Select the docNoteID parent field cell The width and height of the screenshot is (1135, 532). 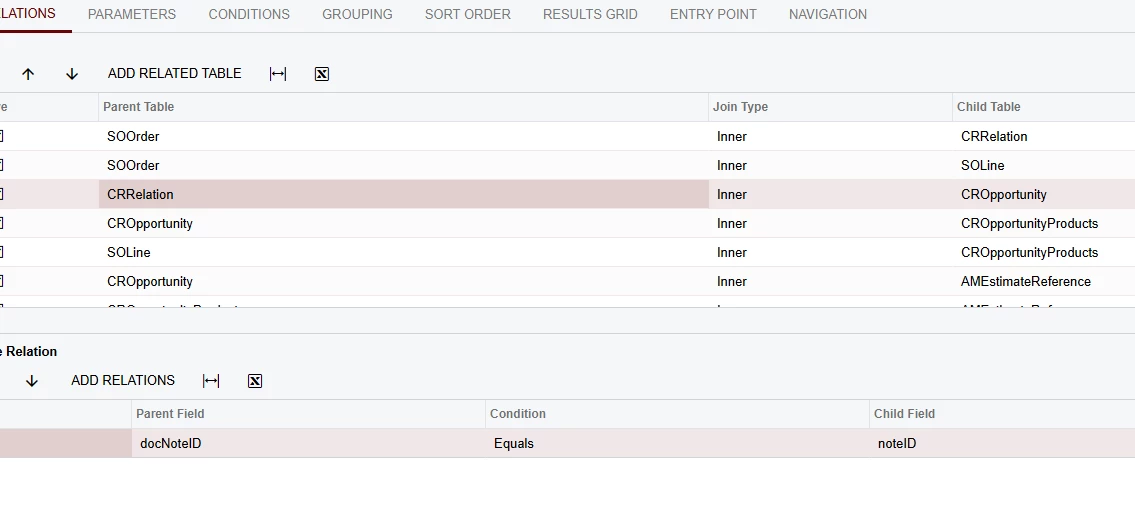(308, 443)
